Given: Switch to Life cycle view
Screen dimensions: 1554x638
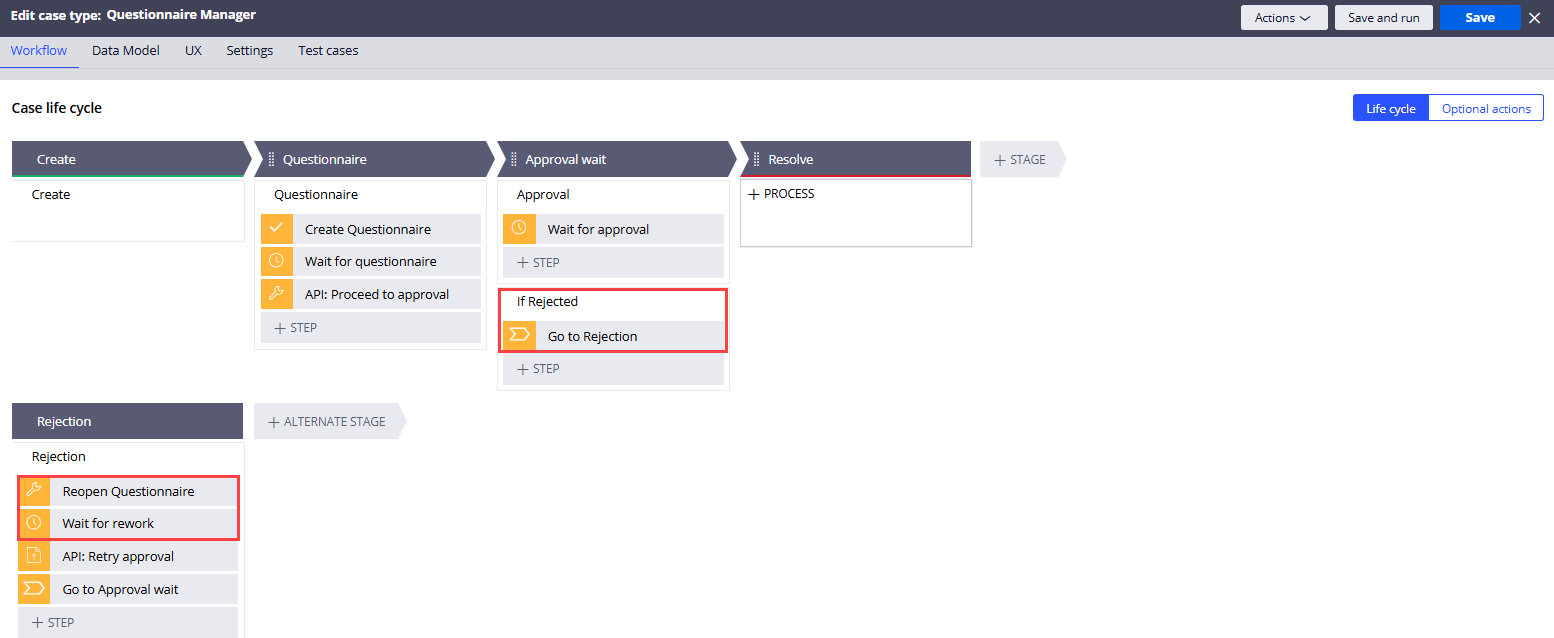Looking at the screenshot, I should (x=1390, y=108).
